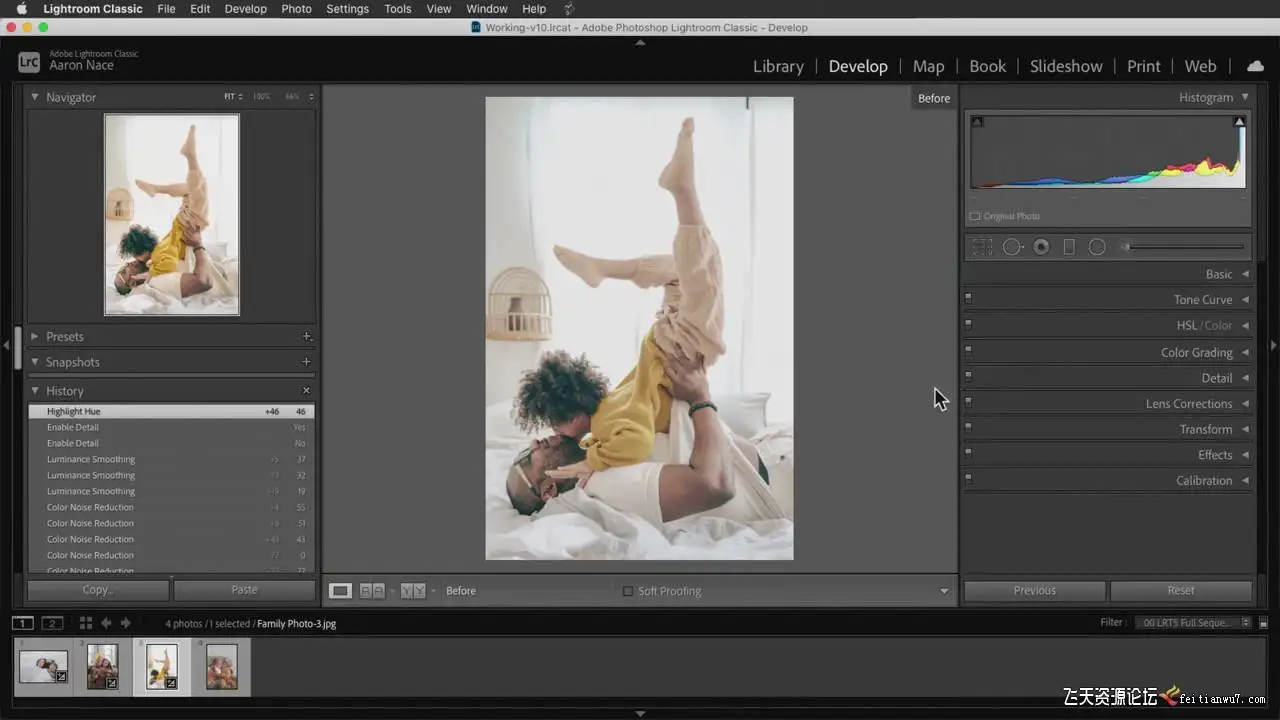This screenshot has width=1280, height=720.
Task: Expand the Presets panel
Action: 35,337
